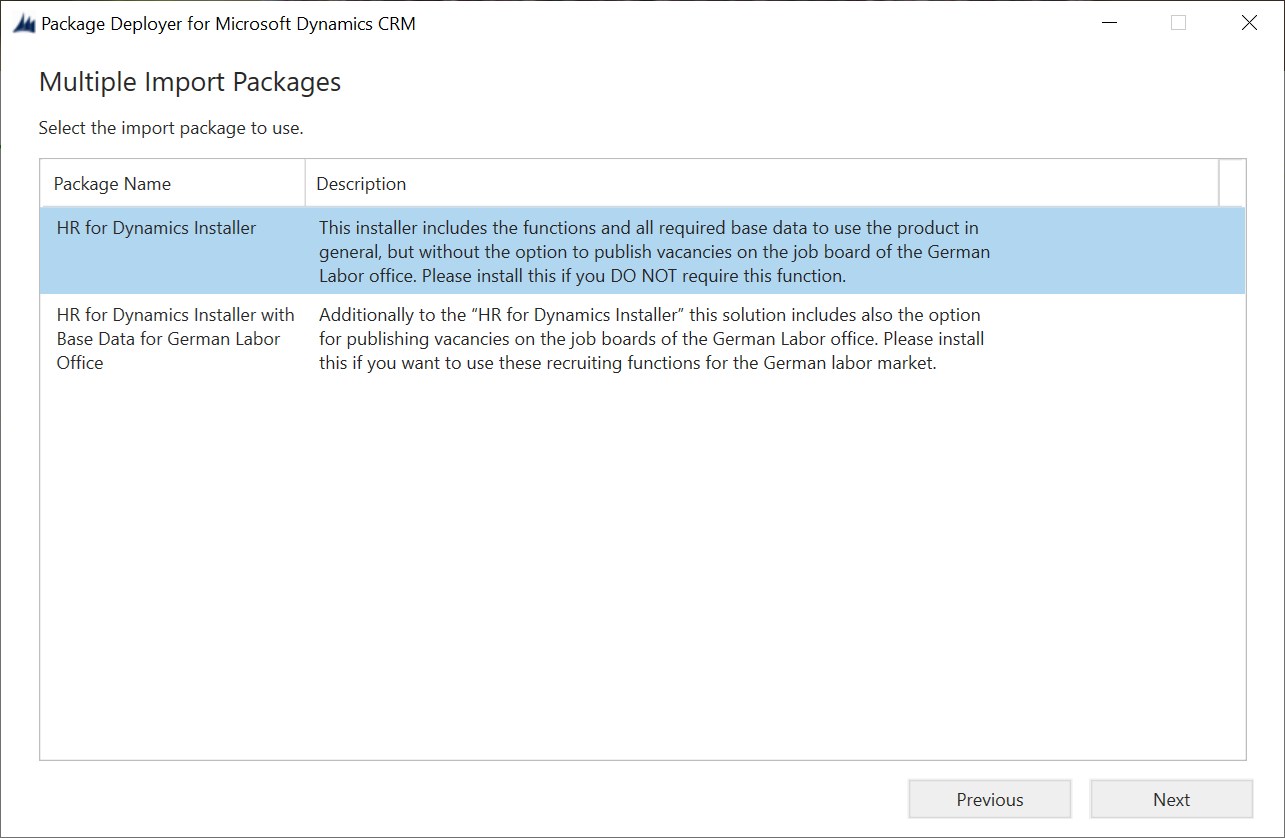Go back with the Previous button

pyautogui.click(x=989, y=800)
